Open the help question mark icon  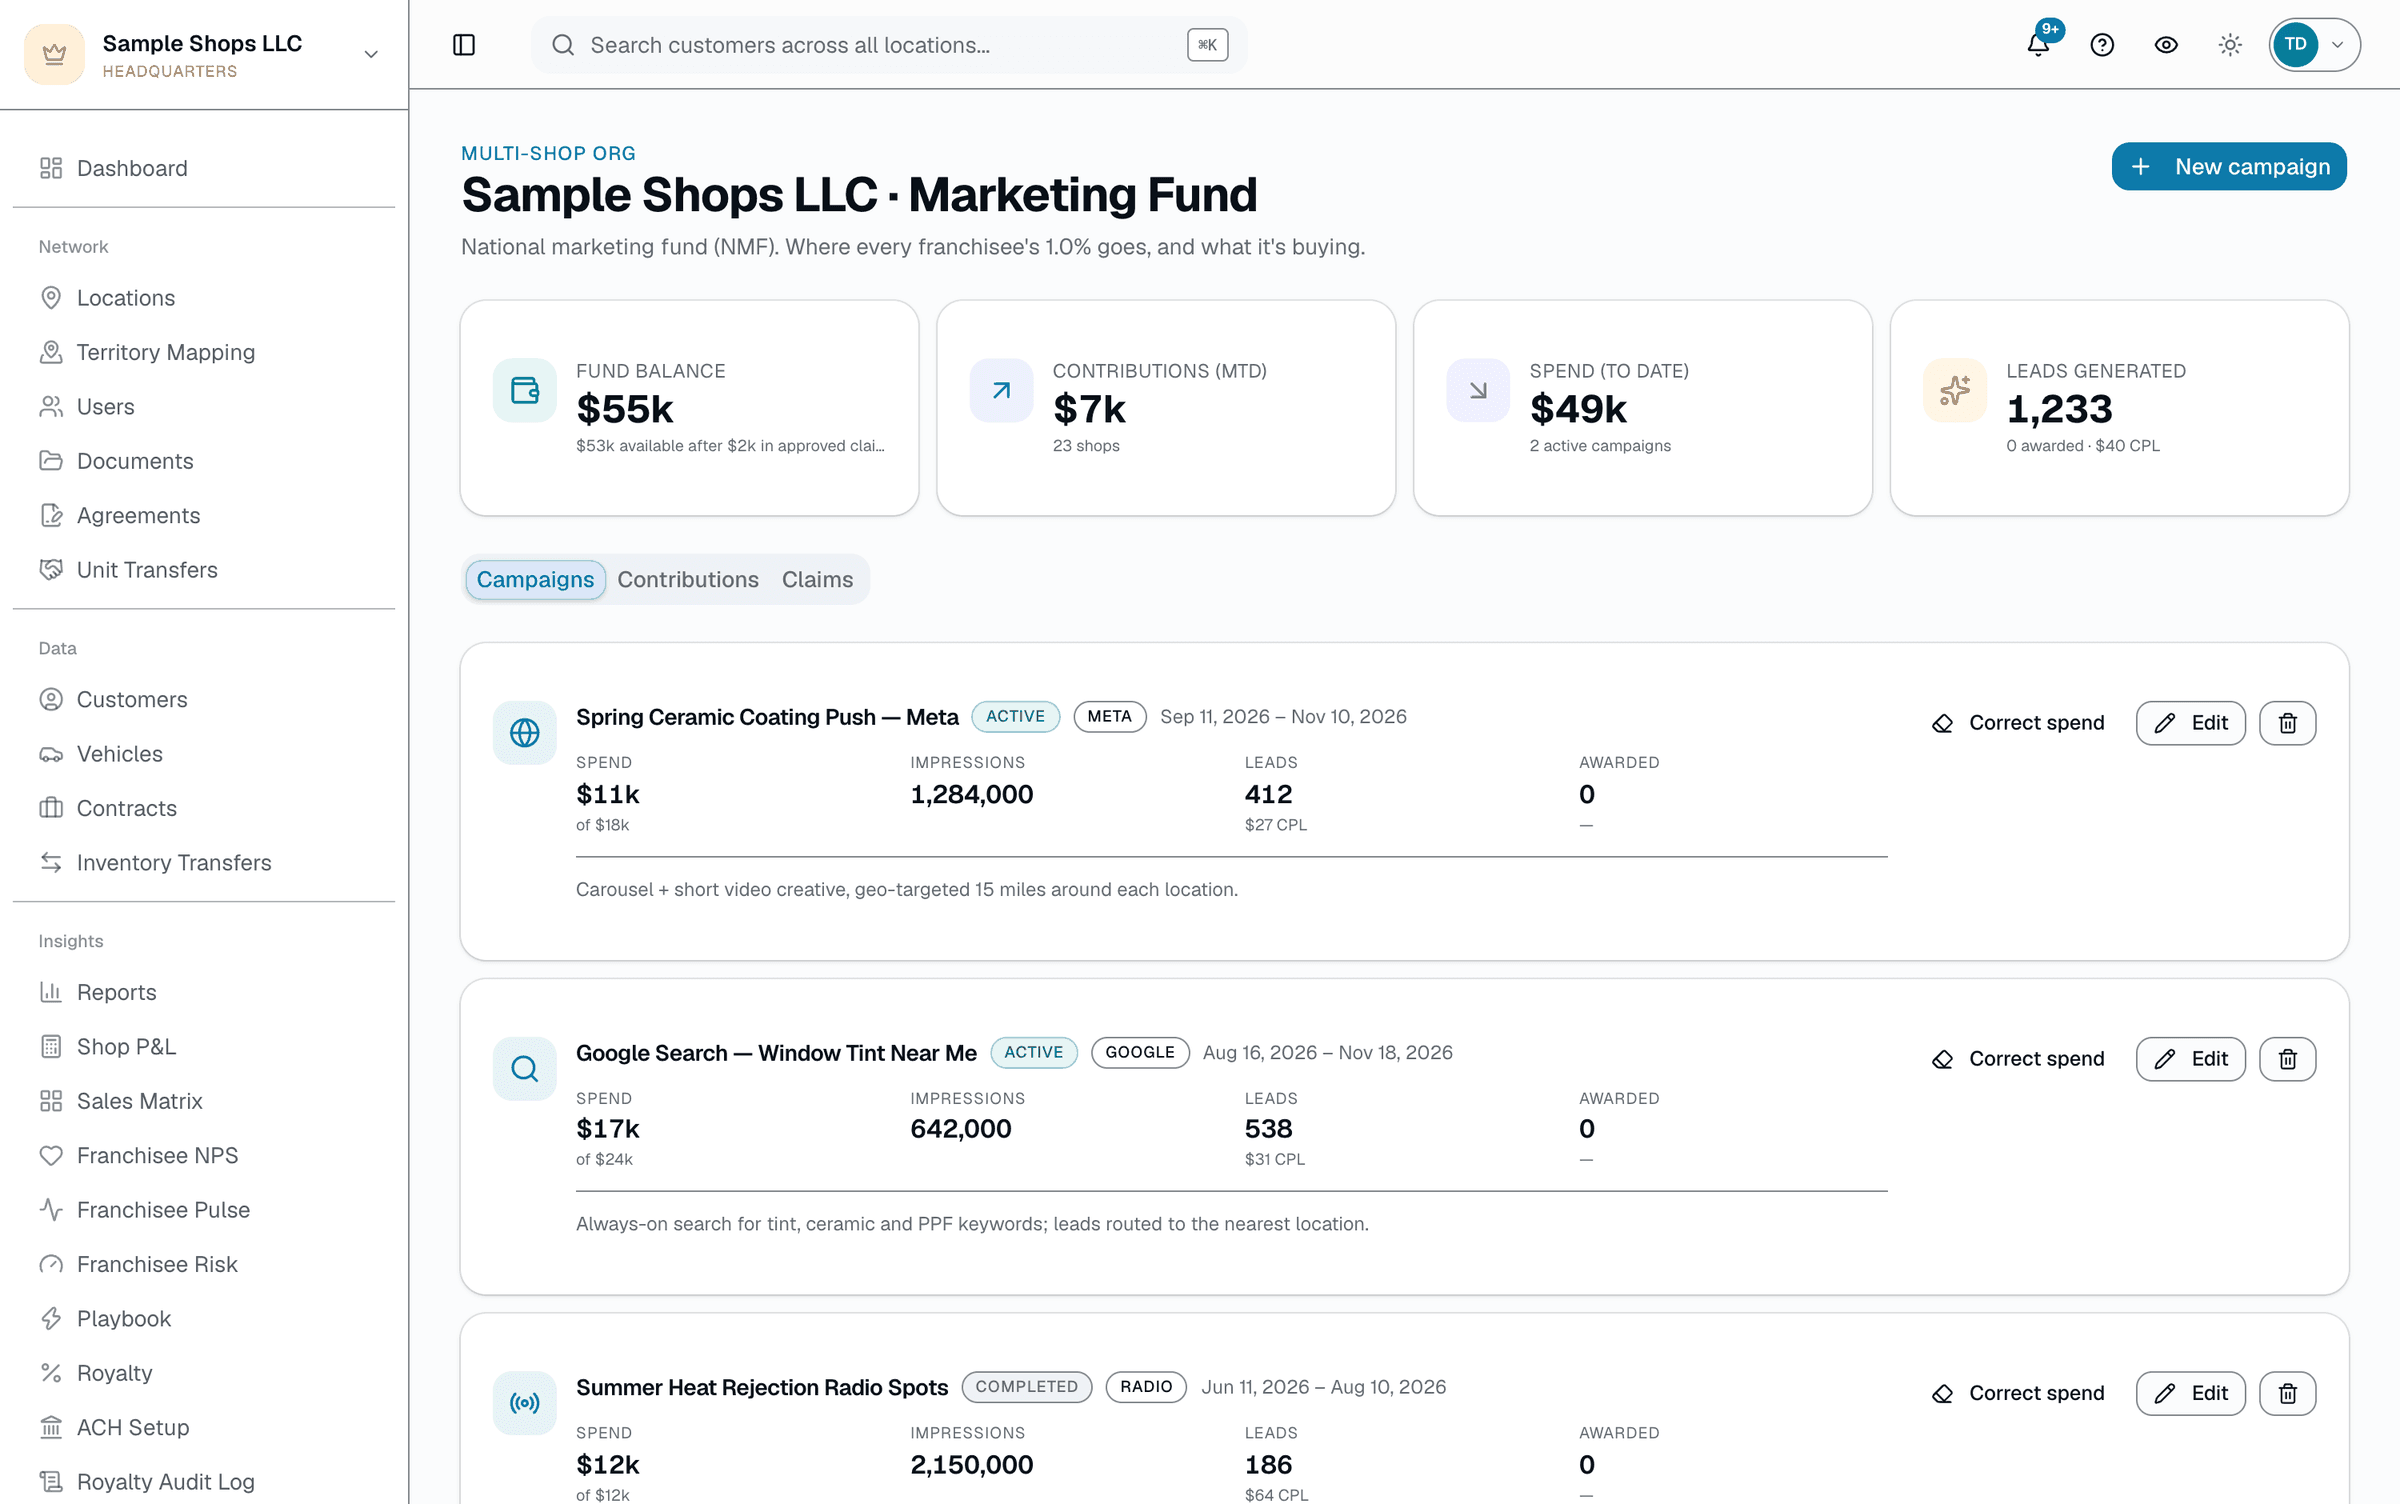[x=2102, y=45]
